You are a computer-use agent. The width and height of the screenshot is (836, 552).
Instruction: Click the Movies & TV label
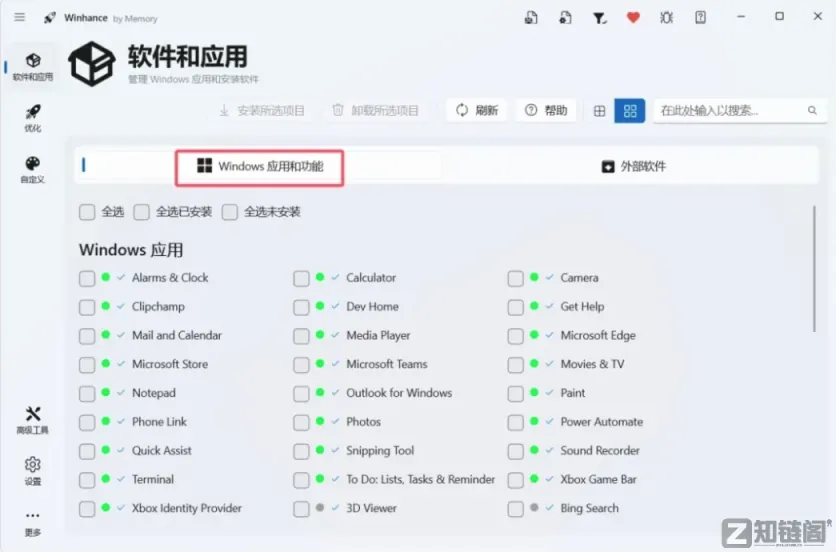592,364
